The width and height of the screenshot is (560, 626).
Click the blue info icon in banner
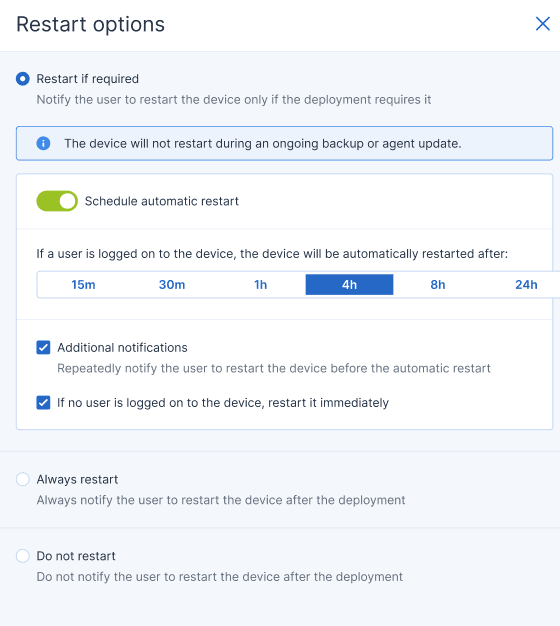coord(43,143)
